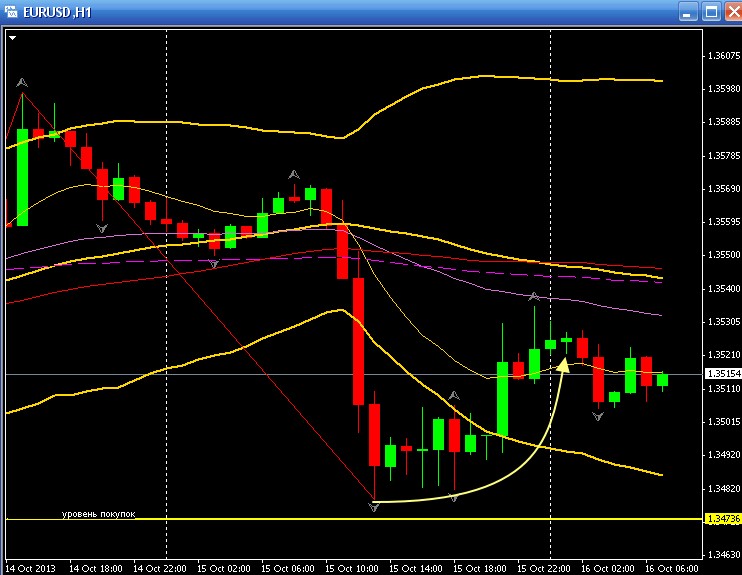Image resolution: width=742 pixels, height=575 pixels.
Task: Click the '15 Oct 14:00' time axis label
Action: (415, 568)
